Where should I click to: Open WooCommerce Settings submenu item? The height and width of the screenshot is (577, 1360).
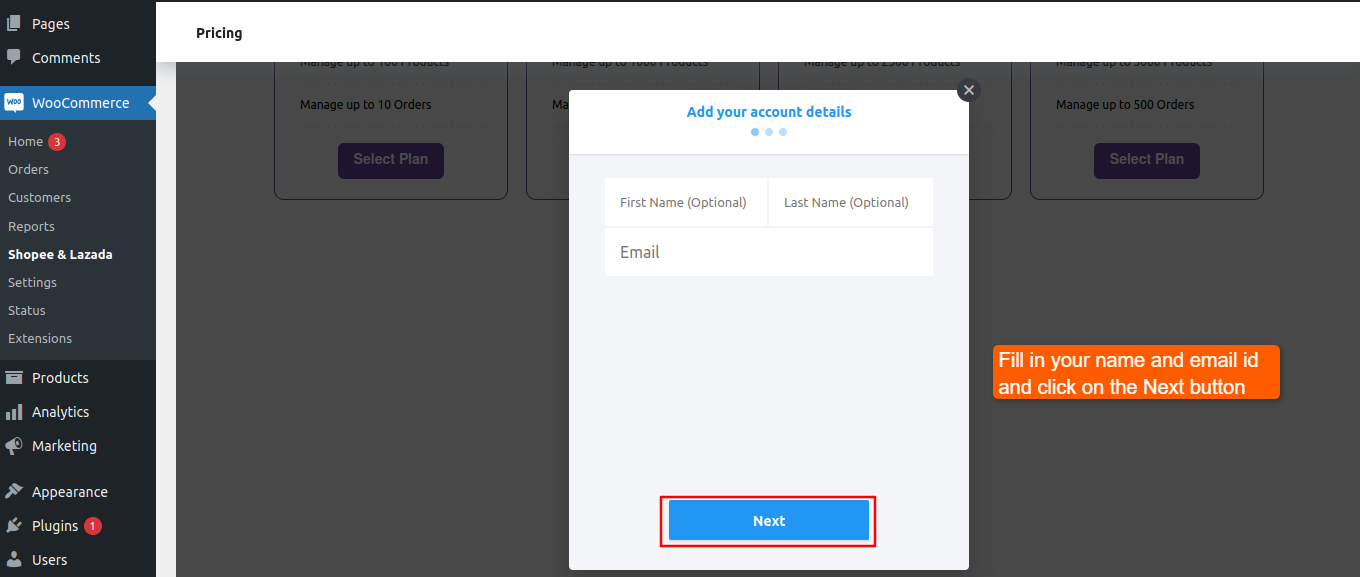[x=32, y=282]
